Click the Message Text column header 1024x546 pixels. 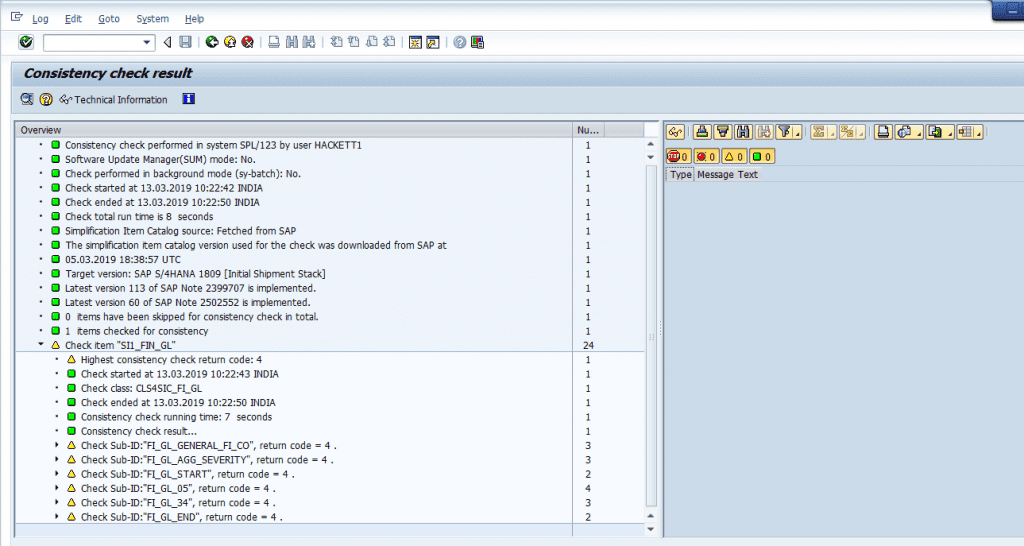point(727,175)
